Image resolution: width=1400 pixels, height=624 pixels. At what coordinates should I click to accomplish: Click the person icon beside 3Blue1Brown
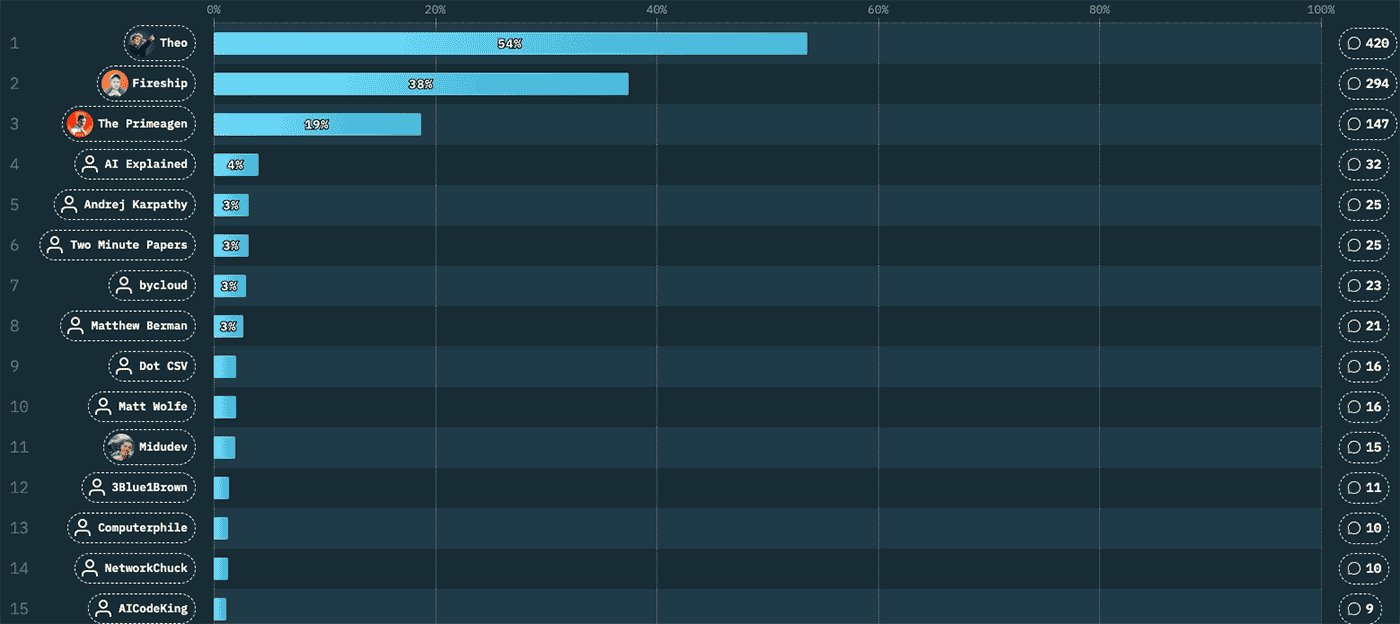[96, 487]
